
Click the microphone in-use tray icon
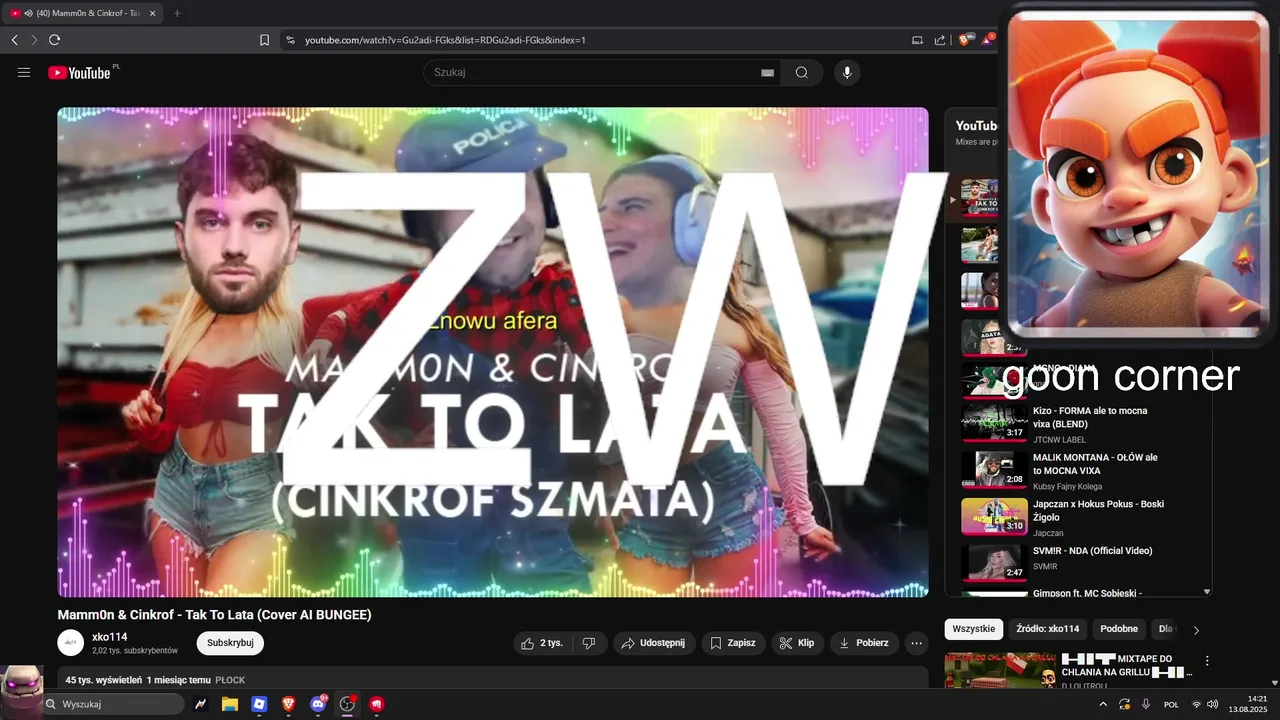pyautogui.click(x=1146, y=704)
